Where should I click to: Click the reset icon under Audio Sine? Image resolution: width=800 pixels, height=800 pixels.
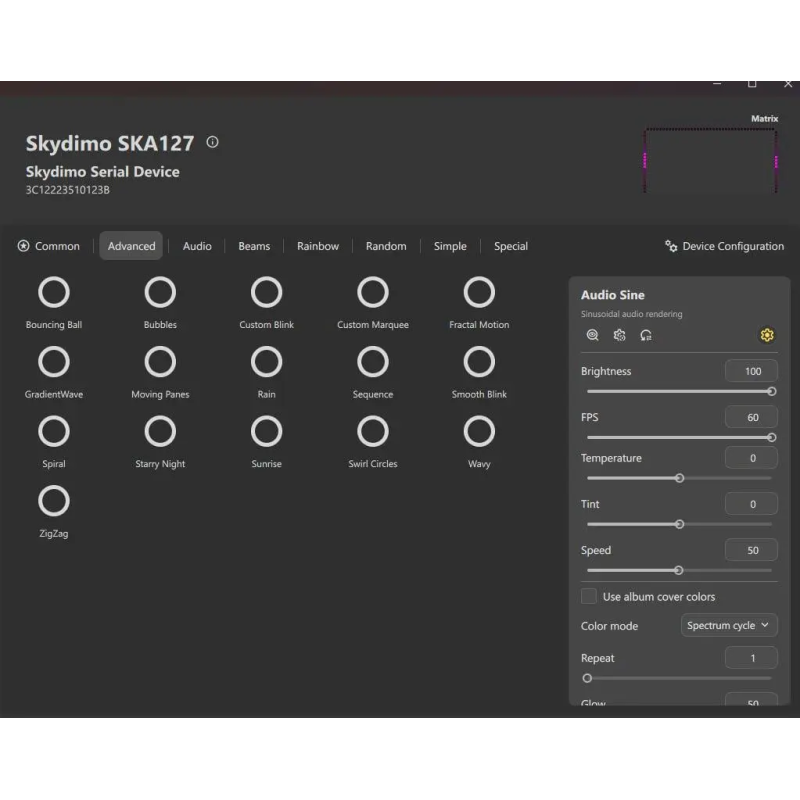click(x=646, y=335)
